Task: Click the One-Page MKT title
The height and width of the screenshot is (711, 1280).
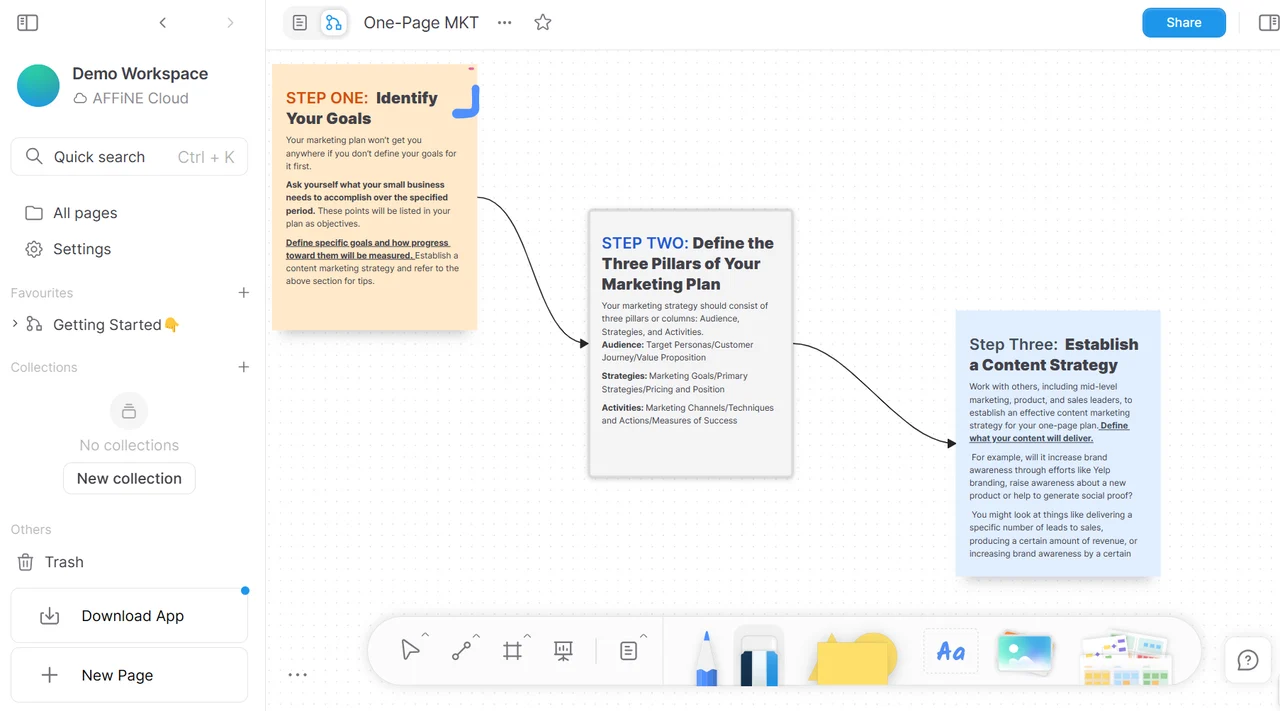Action: pyautogui.click(x=421, y=22)
